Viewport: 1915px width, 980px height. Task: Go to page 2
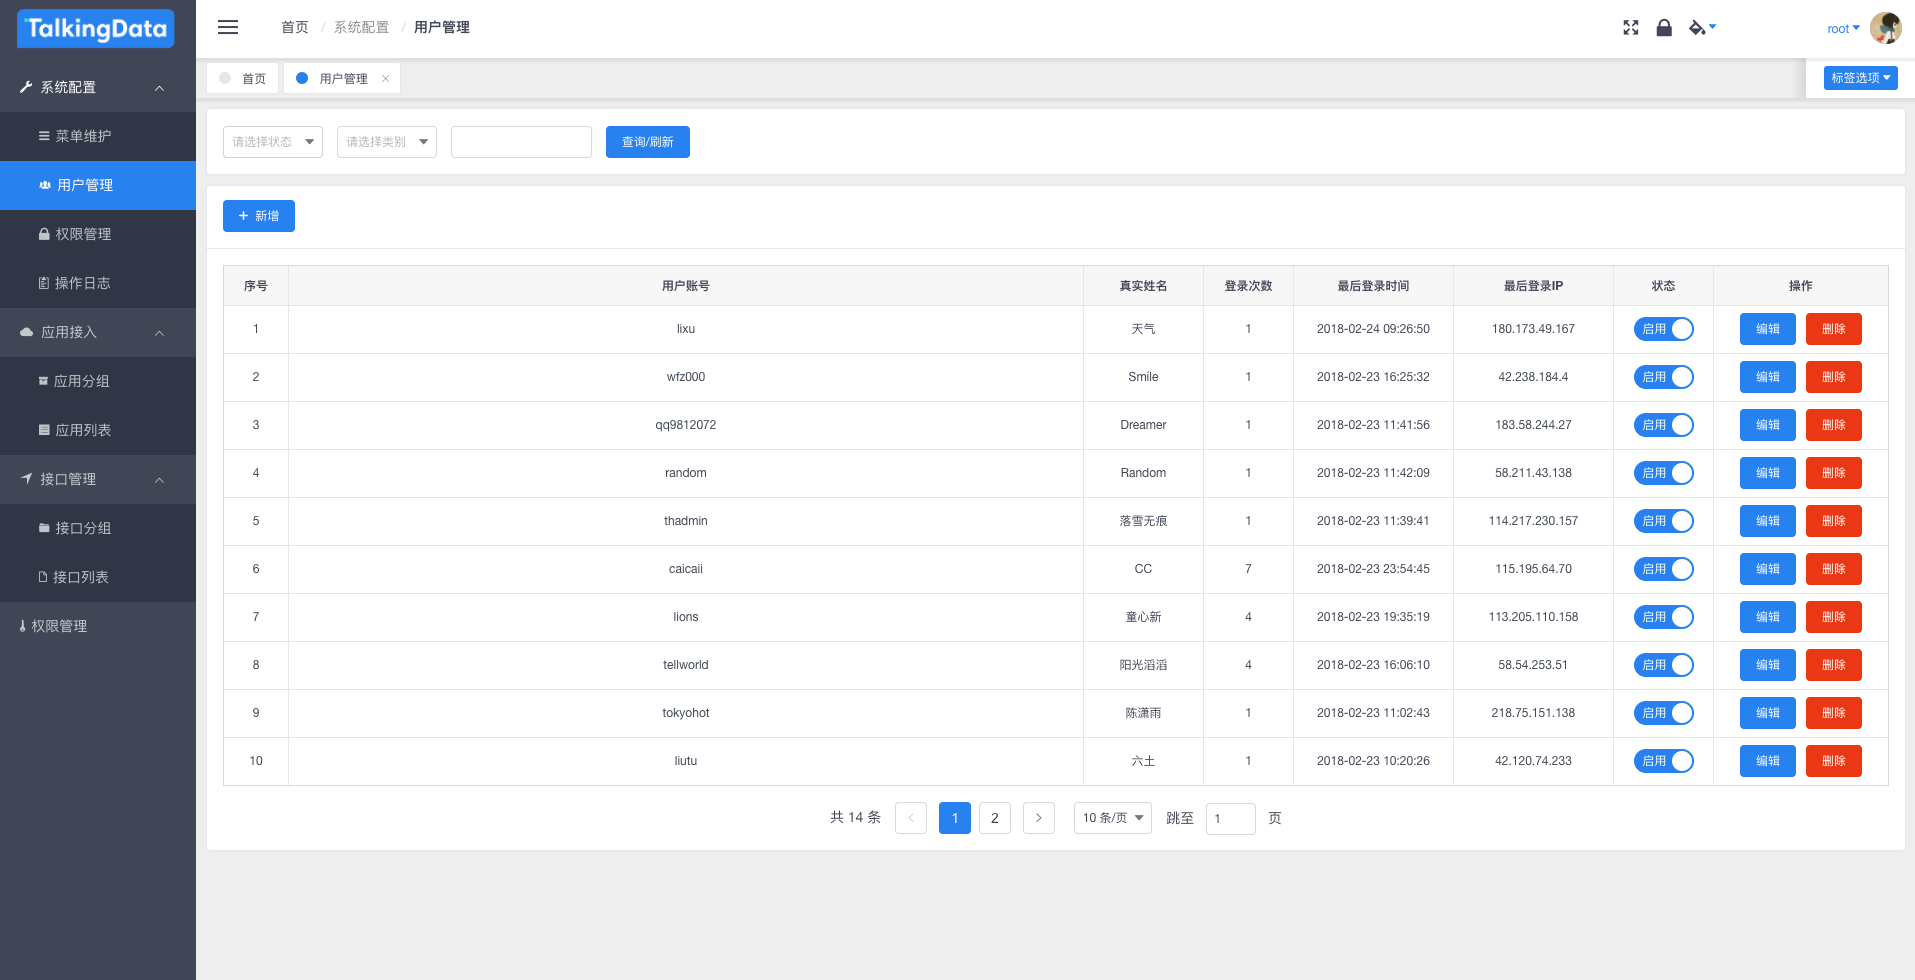click(x=995, y=818)
